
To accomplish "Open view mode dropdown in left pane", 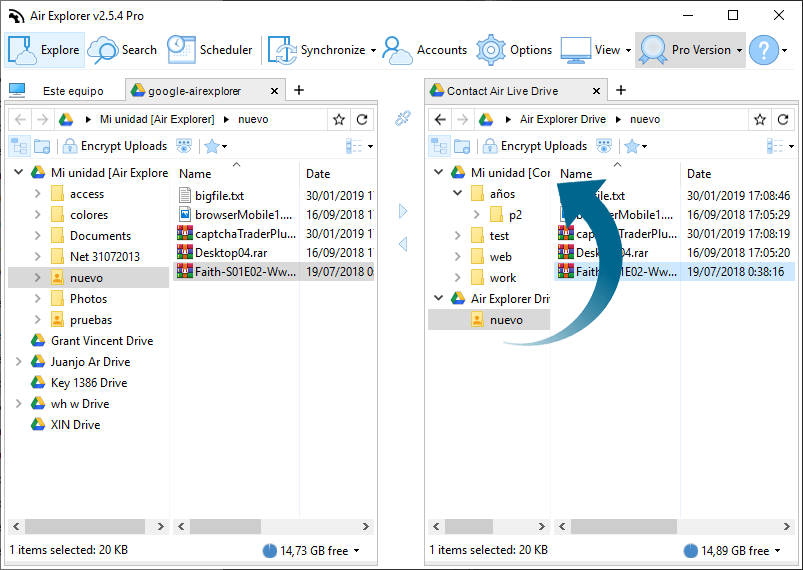I will [x=359, y=146].
